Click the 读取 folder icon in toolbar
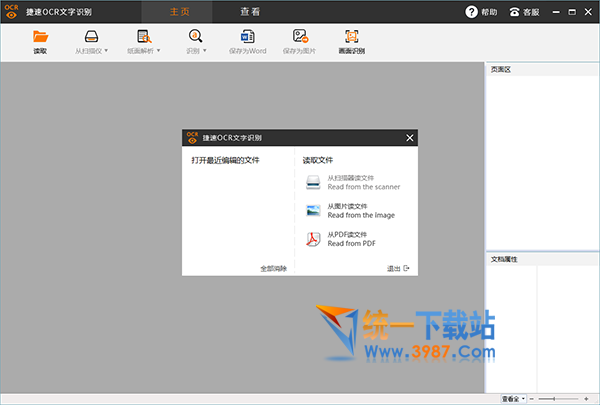This screenshot has height=405, width=600. [40, 37]
